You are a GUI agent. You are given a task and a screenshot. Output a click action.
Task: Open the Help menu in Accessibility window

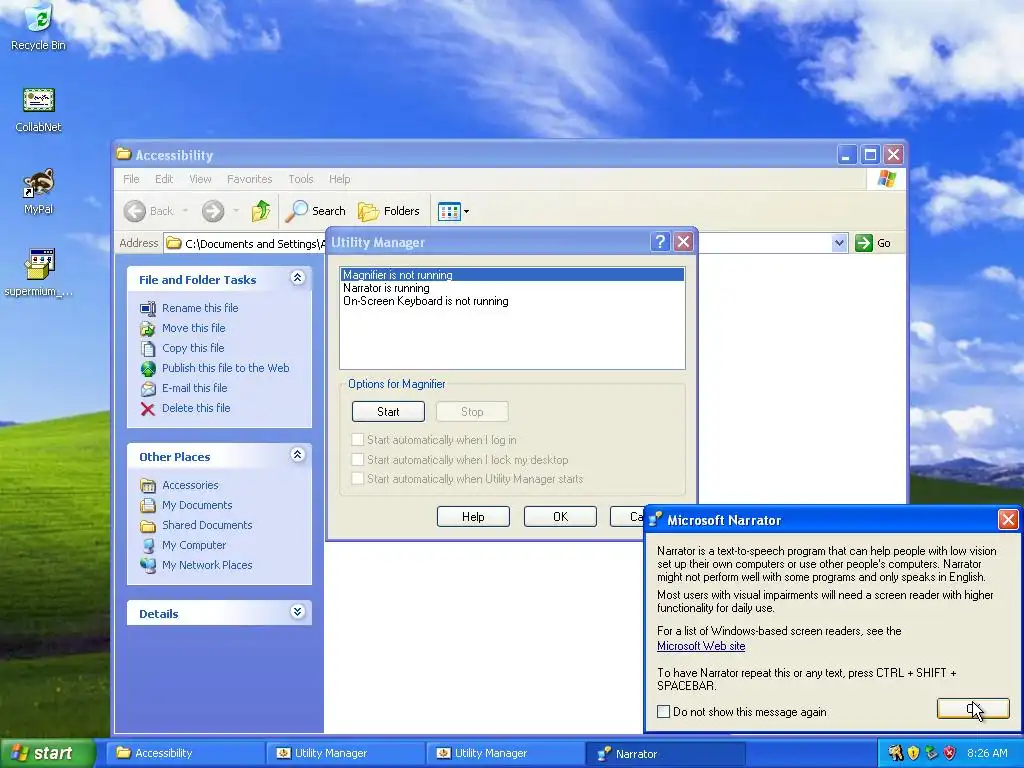tap(339, 179)
